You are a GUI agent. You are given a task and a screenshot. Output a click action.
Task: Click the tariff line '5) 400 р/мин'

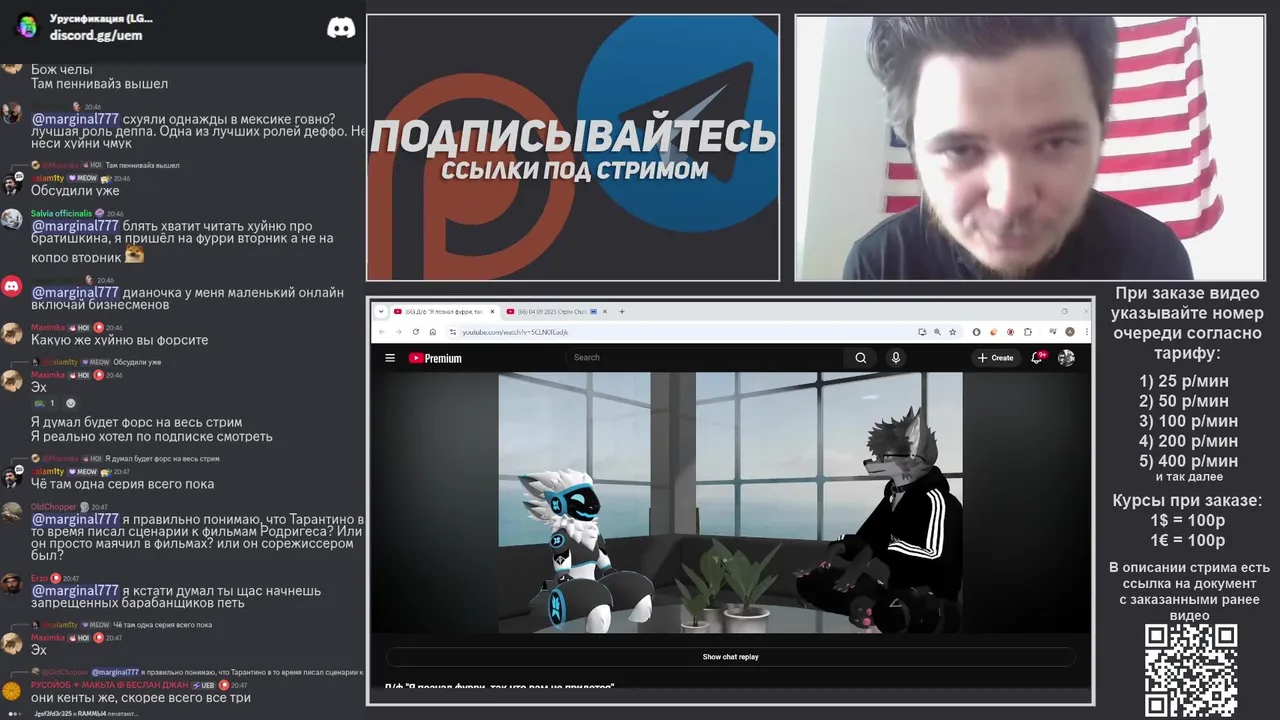(1187, 461)
